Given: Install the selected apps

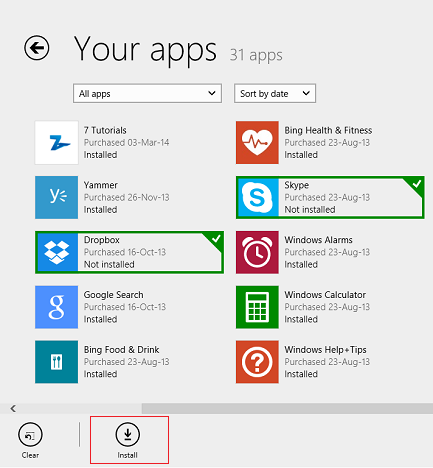Looking at the screenshot, I should [x=128, y=441].
